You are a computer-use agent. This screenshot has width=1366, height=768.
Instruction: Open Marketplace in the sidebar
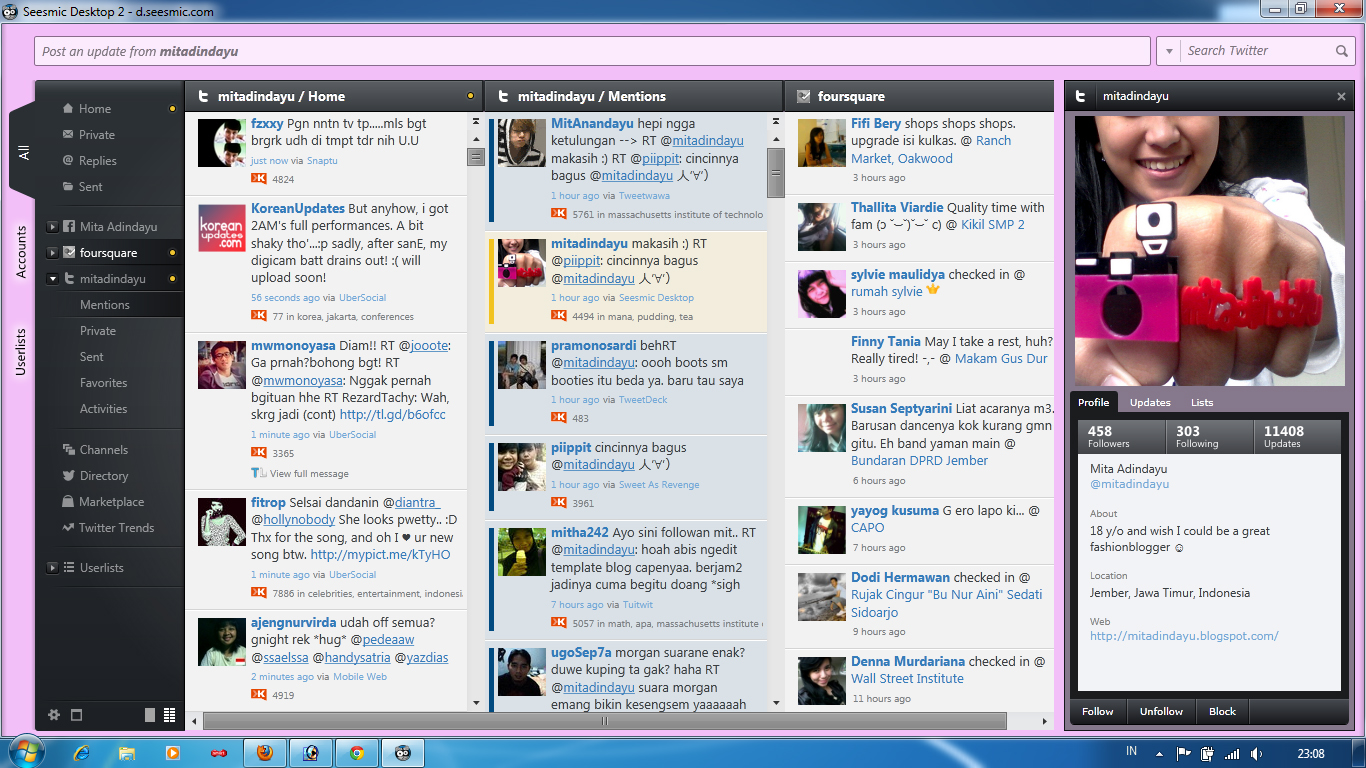[x=111, y=502]
